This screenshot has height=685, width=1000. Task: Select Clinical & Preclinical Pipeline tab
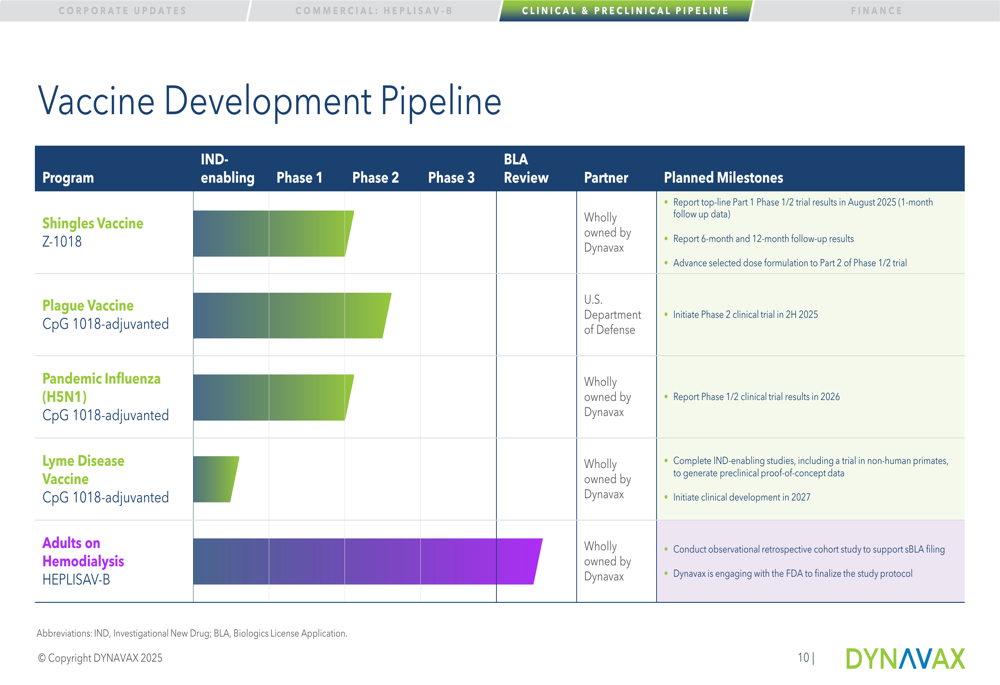[625, 11]
